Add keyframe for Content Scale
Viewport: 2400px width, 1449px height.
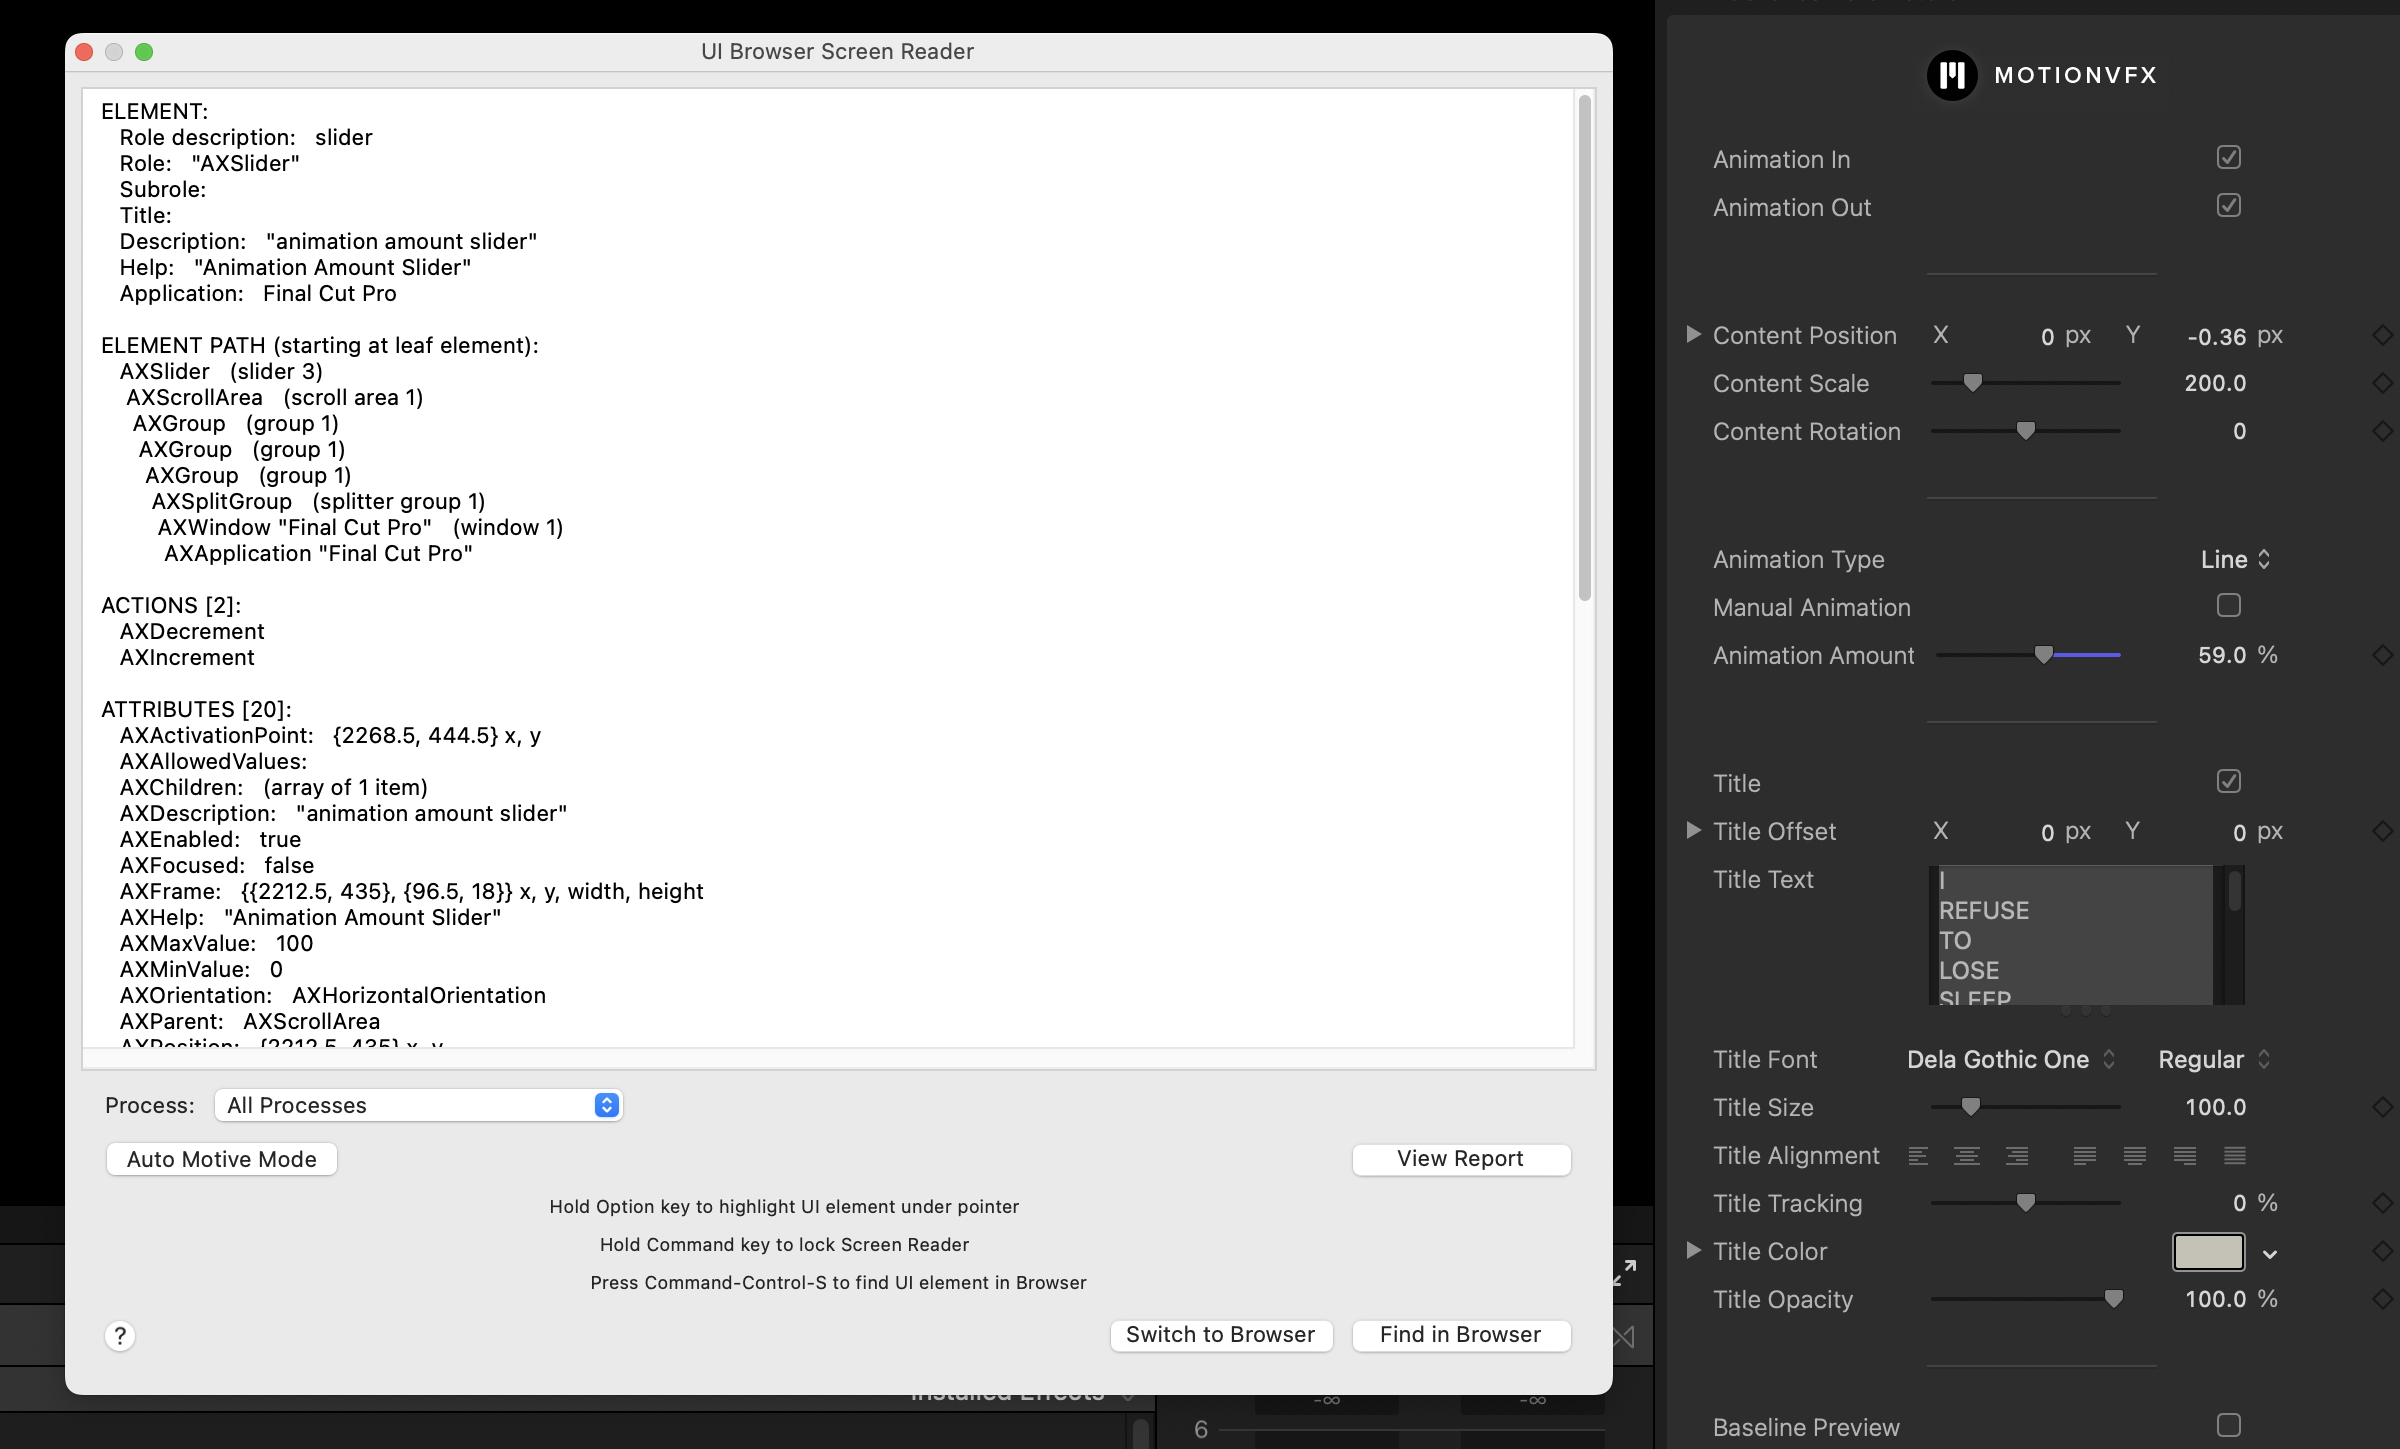[2383, 383]
